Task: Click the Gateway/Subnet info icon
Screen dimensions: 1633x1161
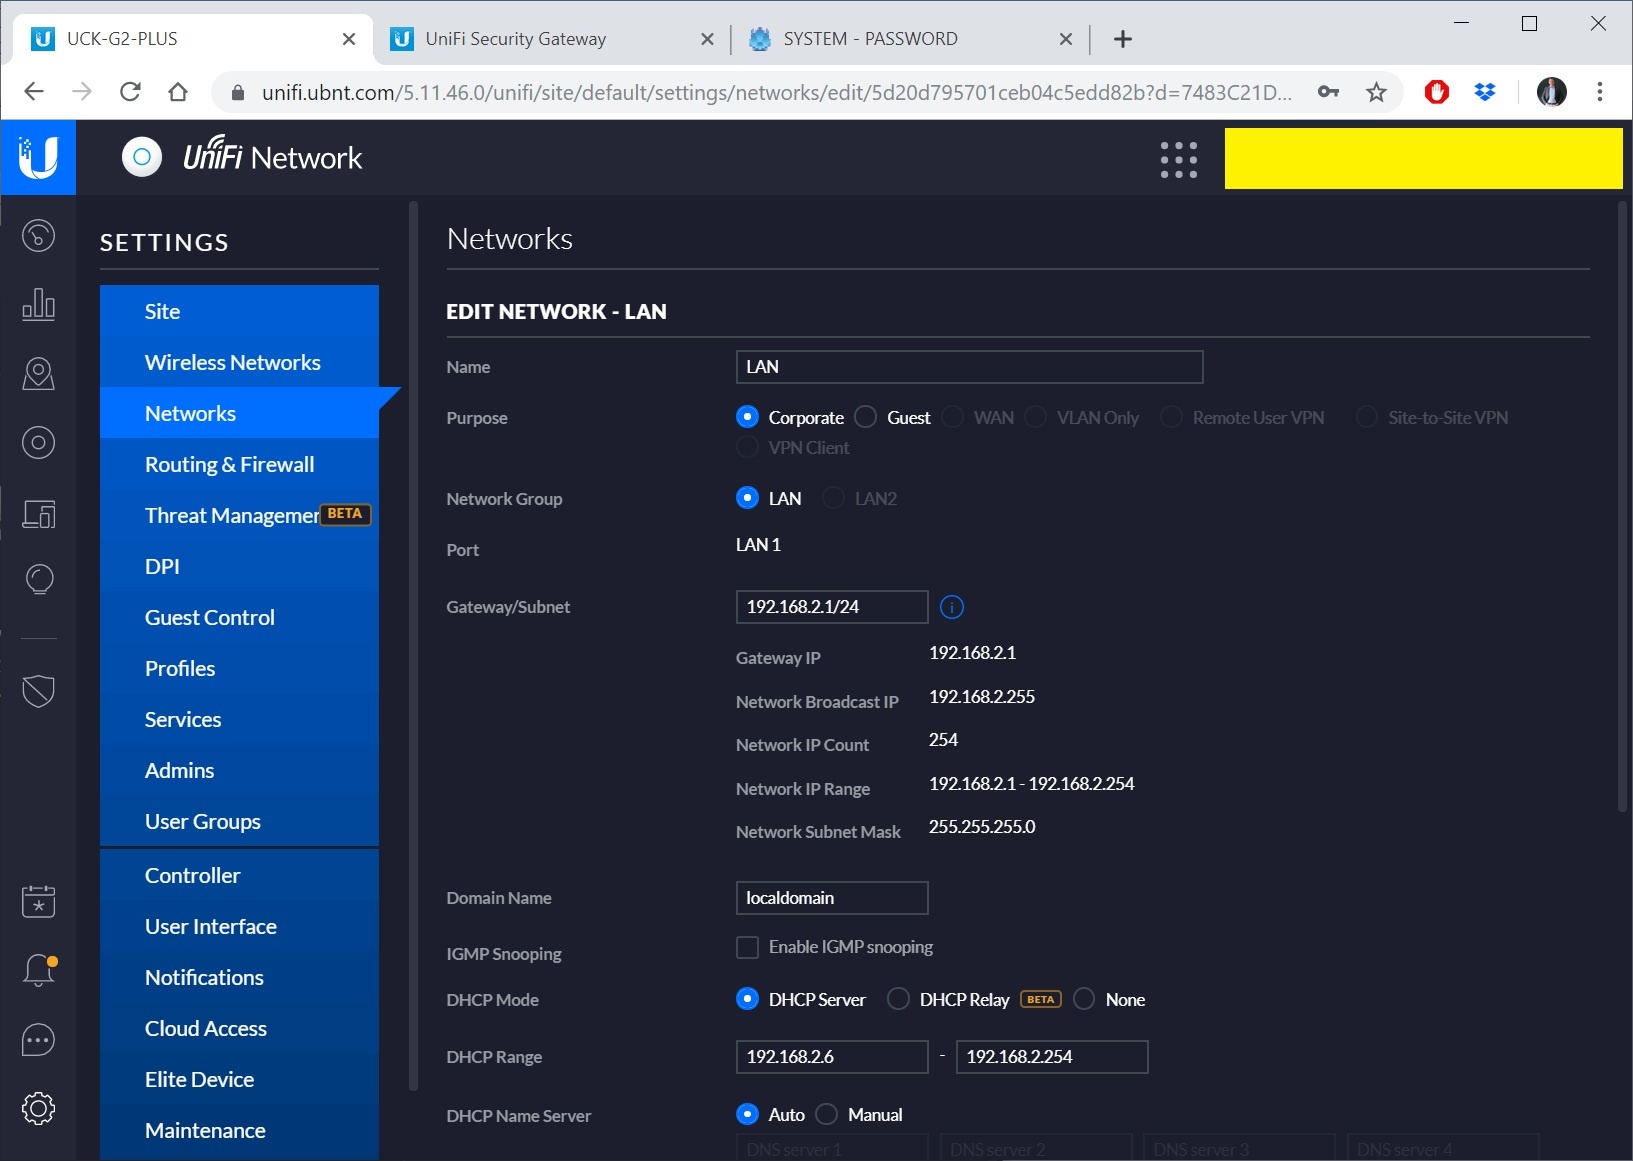Action: 952,607
